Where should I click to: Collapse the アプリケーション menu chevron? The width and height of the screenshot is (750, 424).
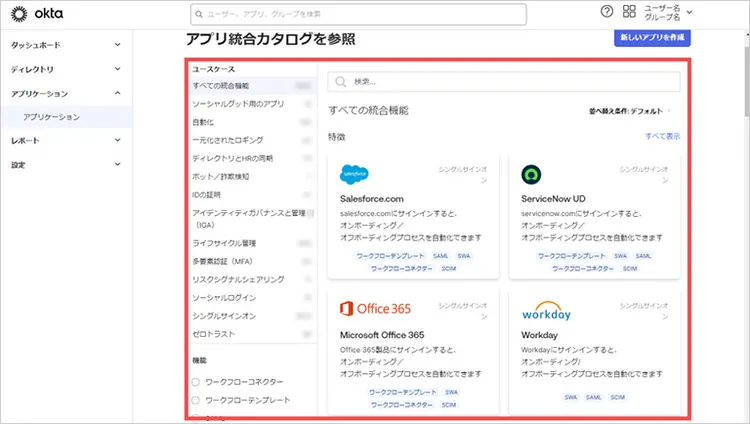(118, 93)
